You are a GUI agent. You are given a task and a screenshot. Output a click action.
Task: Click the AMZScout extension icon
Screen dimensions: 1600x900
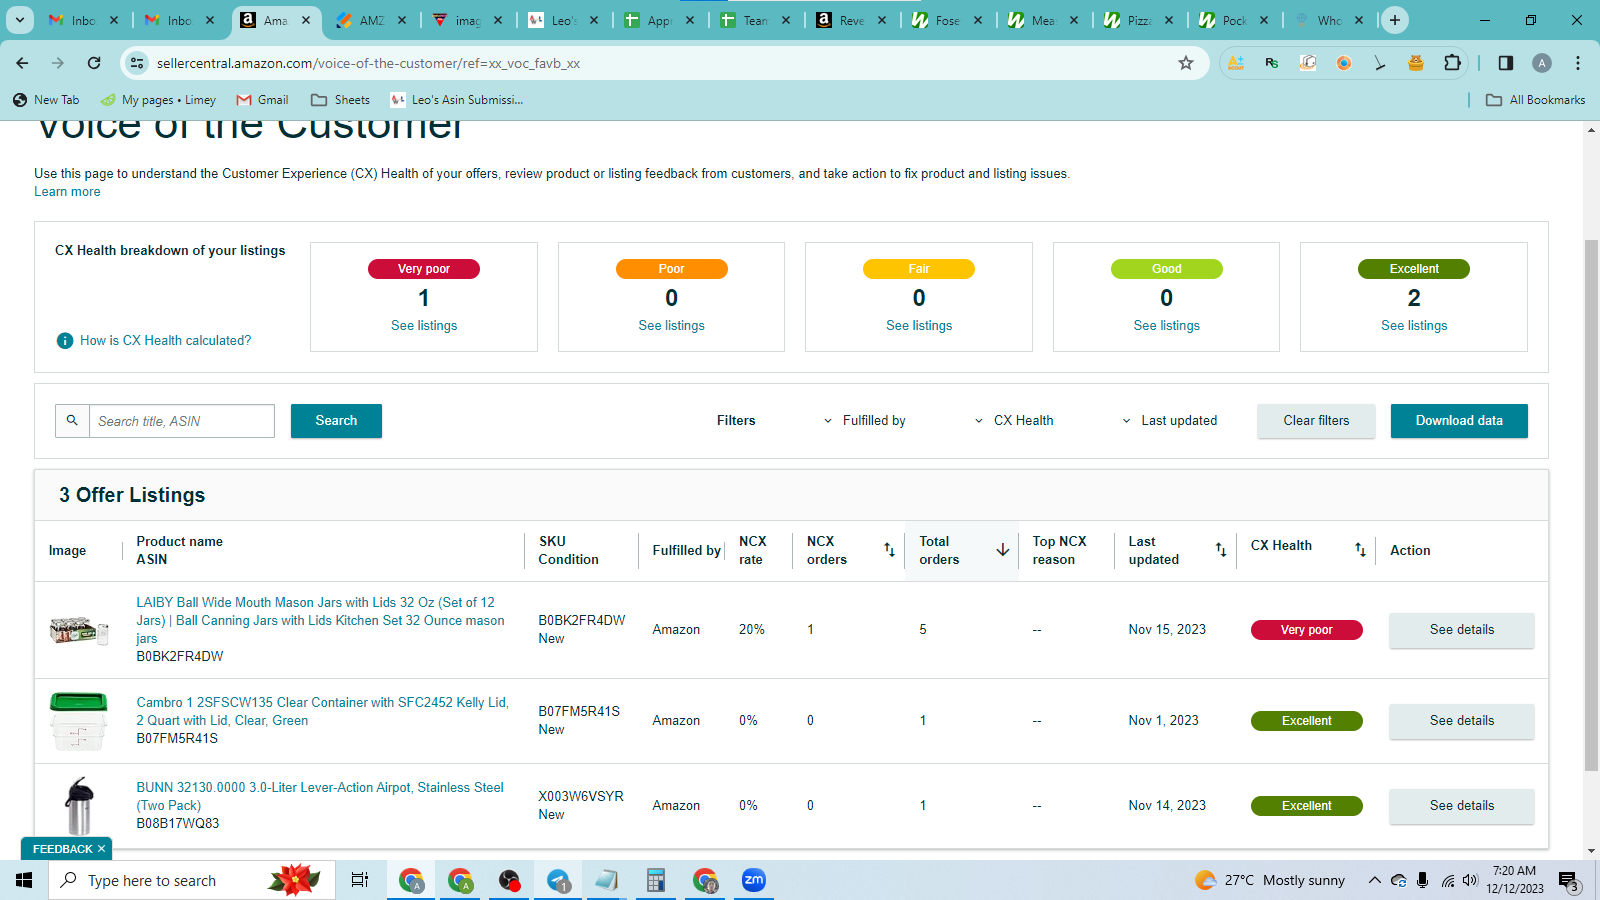tap(1236, 63)
